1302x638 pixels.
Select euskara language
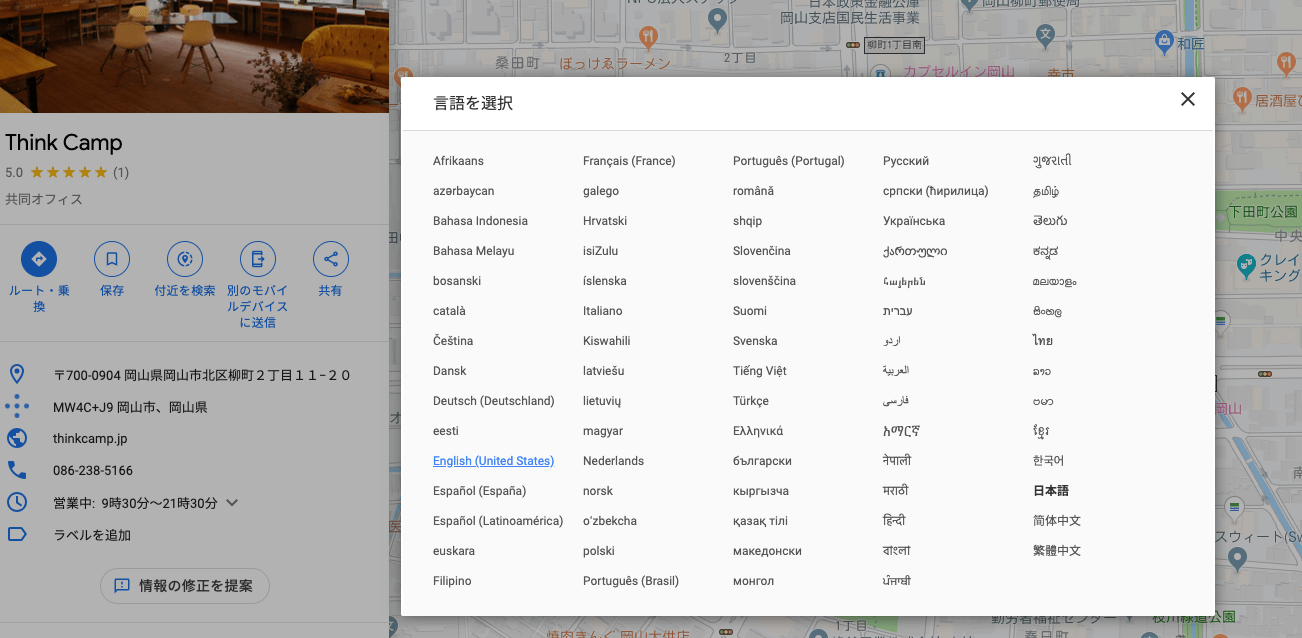pyautogui.click(x=454, y=551)
